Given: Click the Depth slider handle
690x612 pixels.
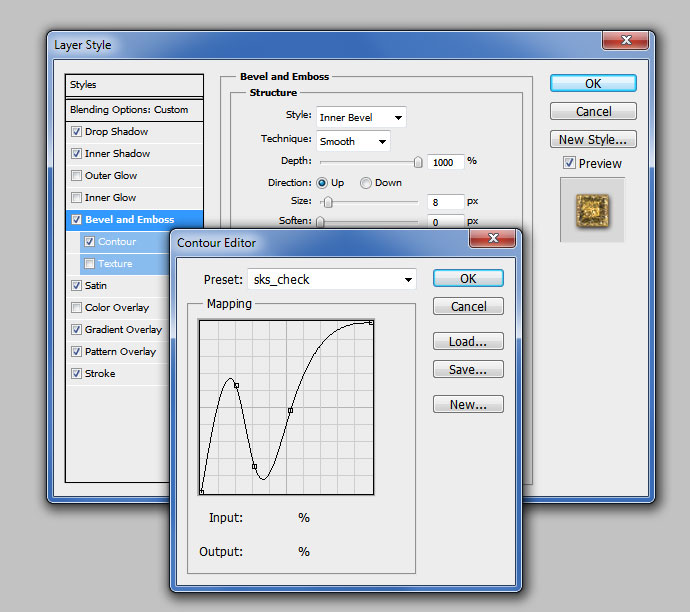Looking at the screenshot, I should [418, 161].
